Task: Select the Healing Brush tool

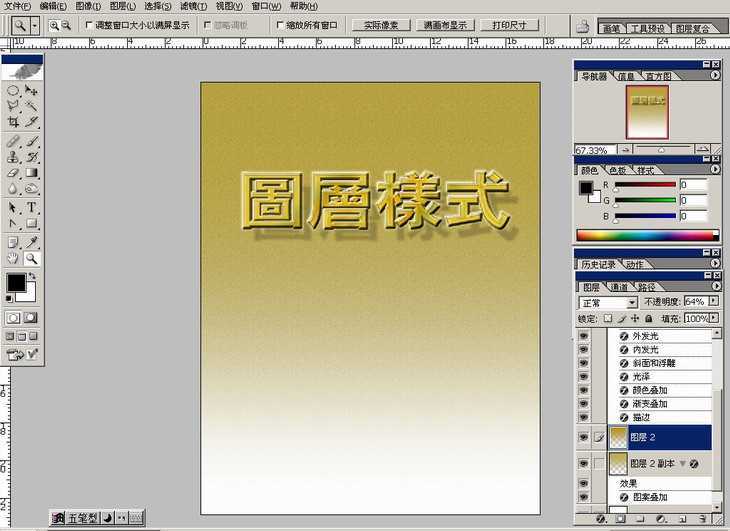Action: [x=13, y=141]
